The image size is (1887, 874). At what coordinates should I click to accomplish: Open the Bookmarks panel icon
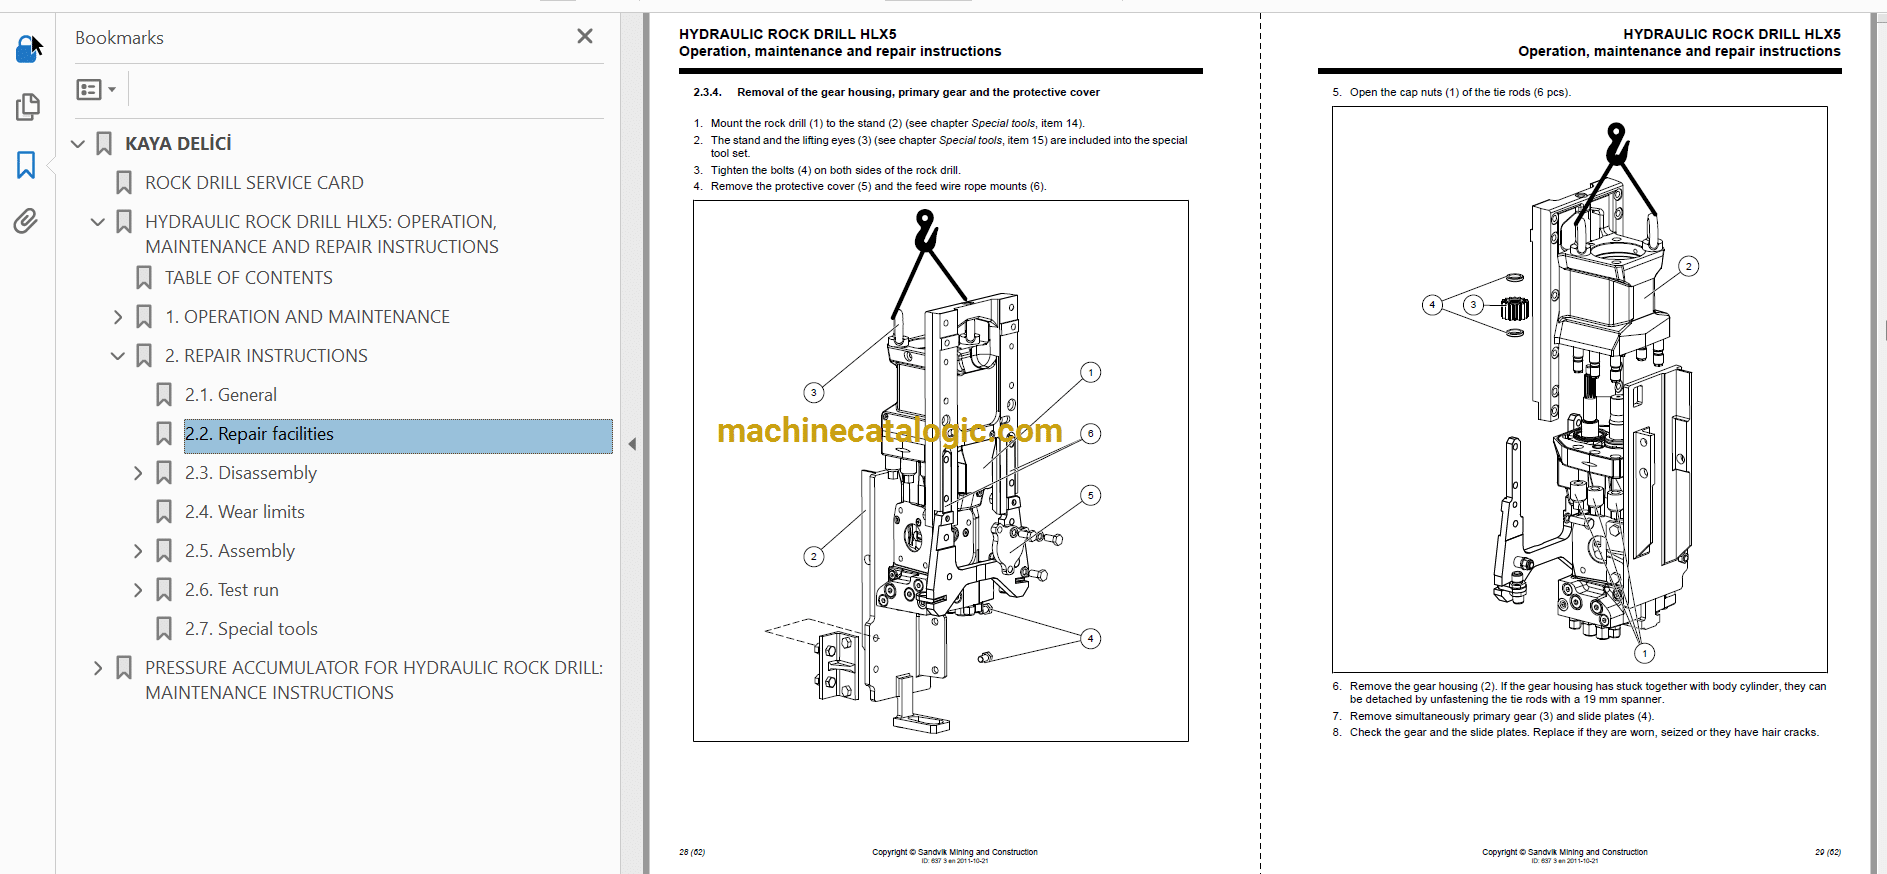click(x=27, y=165)
